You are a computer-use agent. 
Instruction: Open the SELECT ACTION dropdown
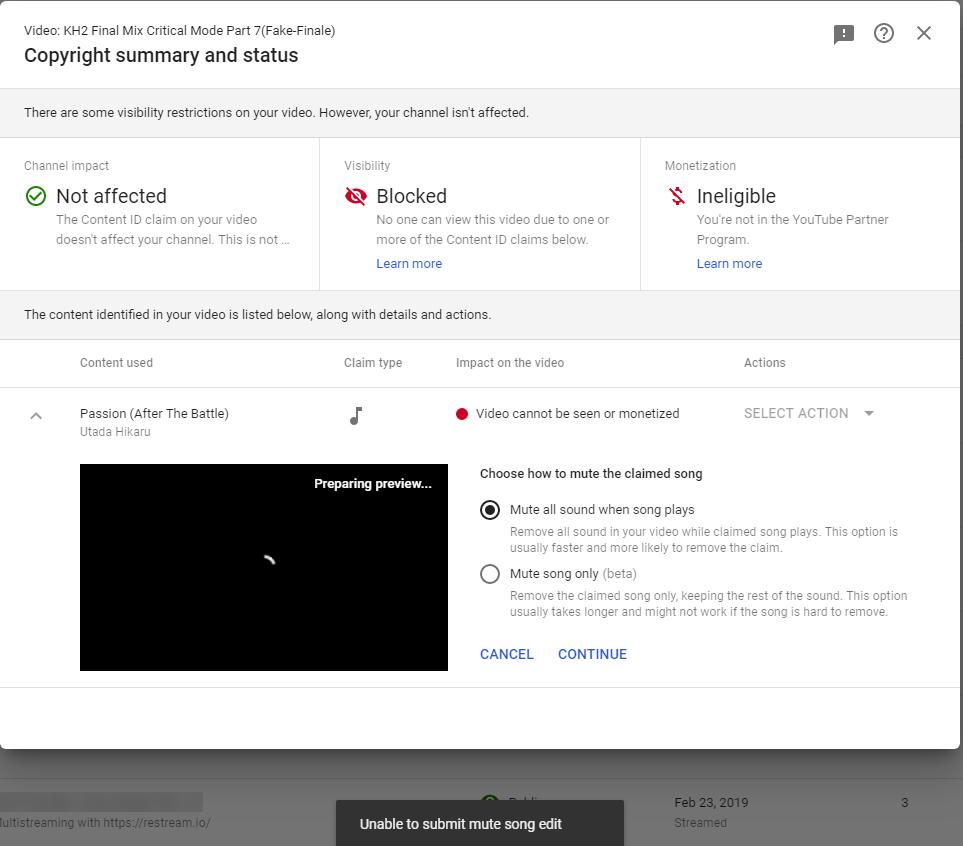click(808, 413)
